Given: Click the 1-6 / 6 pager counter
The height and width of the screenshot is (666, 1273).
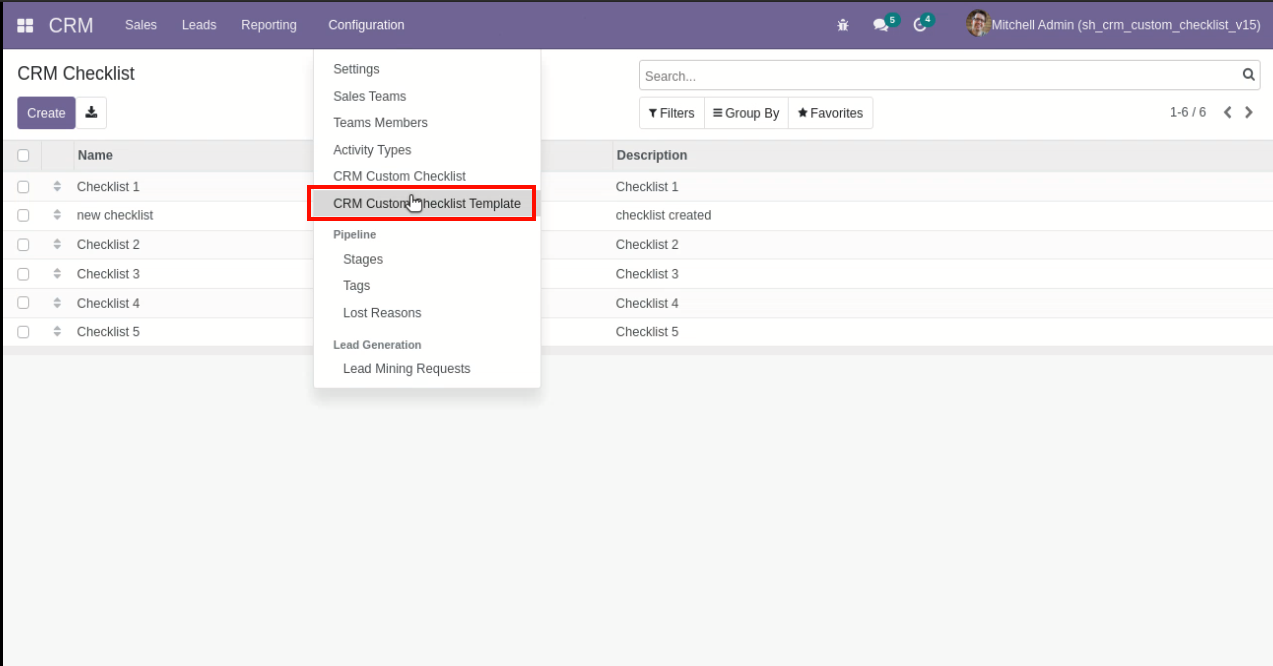Looking at the screenshot, I should [1188, 113].
